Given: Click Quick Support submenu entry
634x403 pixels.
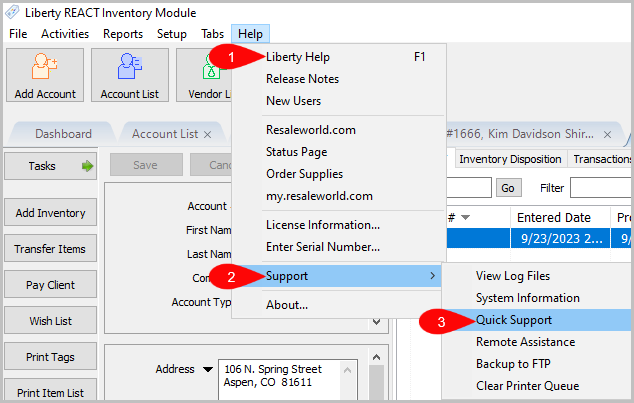Looking at the screenshot, I should 537,320.
